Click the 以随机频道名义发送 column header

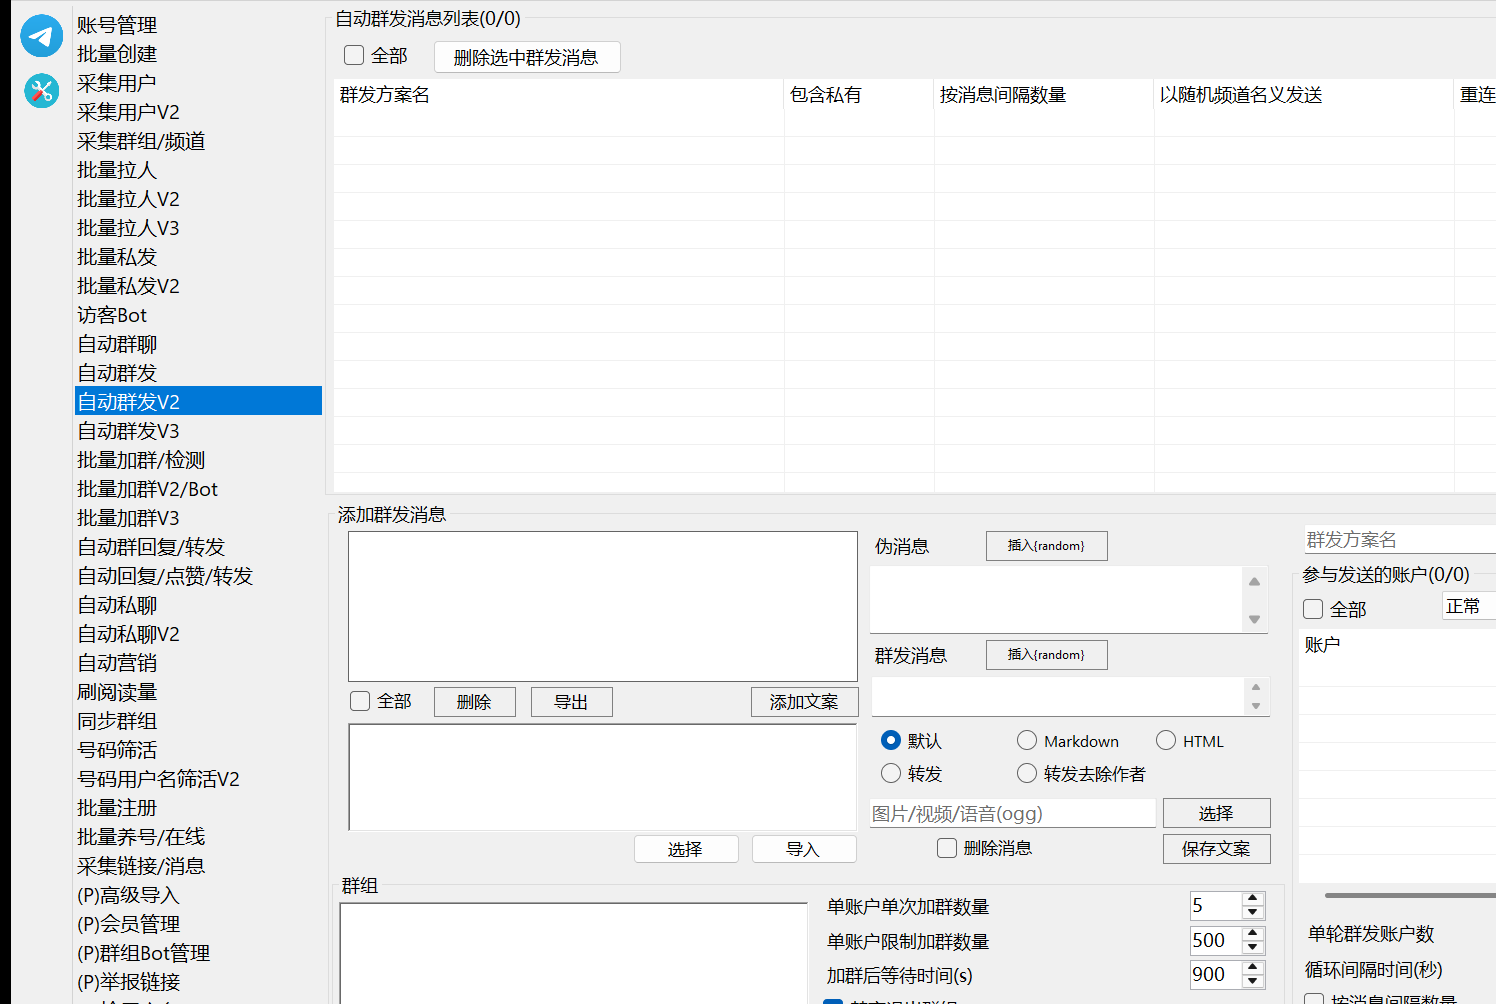click(x=1304, y=95)
